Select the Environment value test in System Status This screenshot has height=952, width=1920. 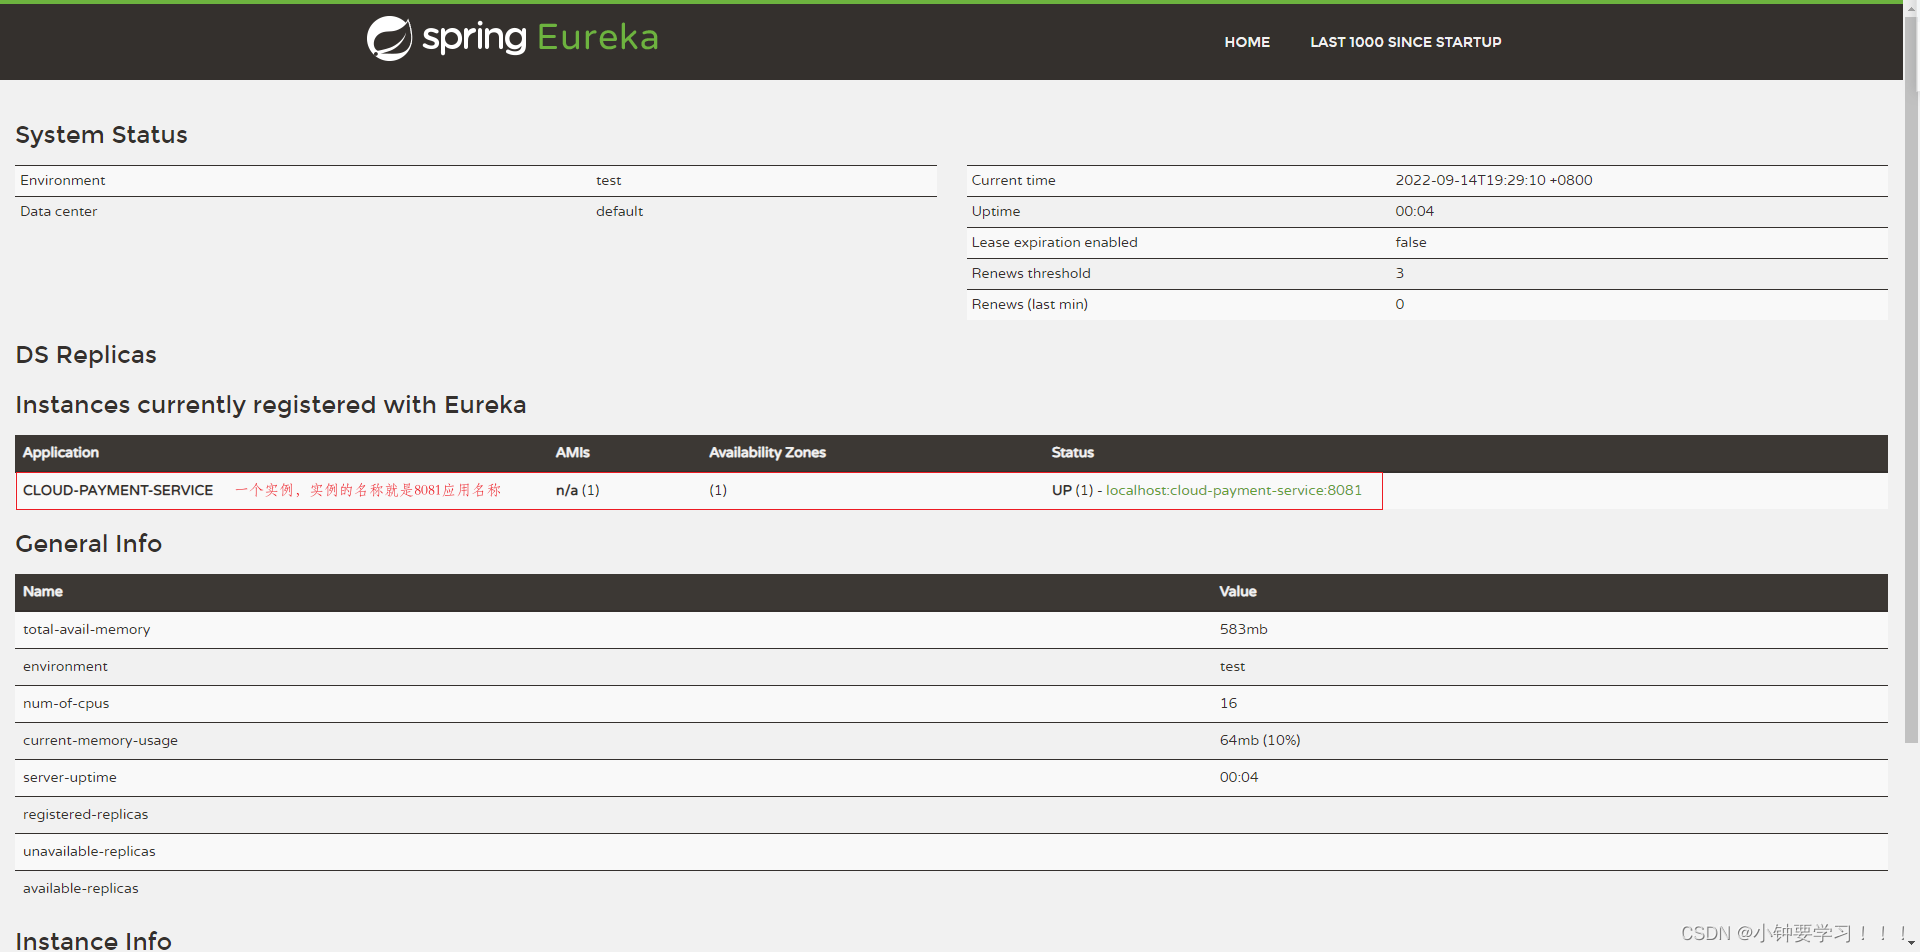(608, 180)
